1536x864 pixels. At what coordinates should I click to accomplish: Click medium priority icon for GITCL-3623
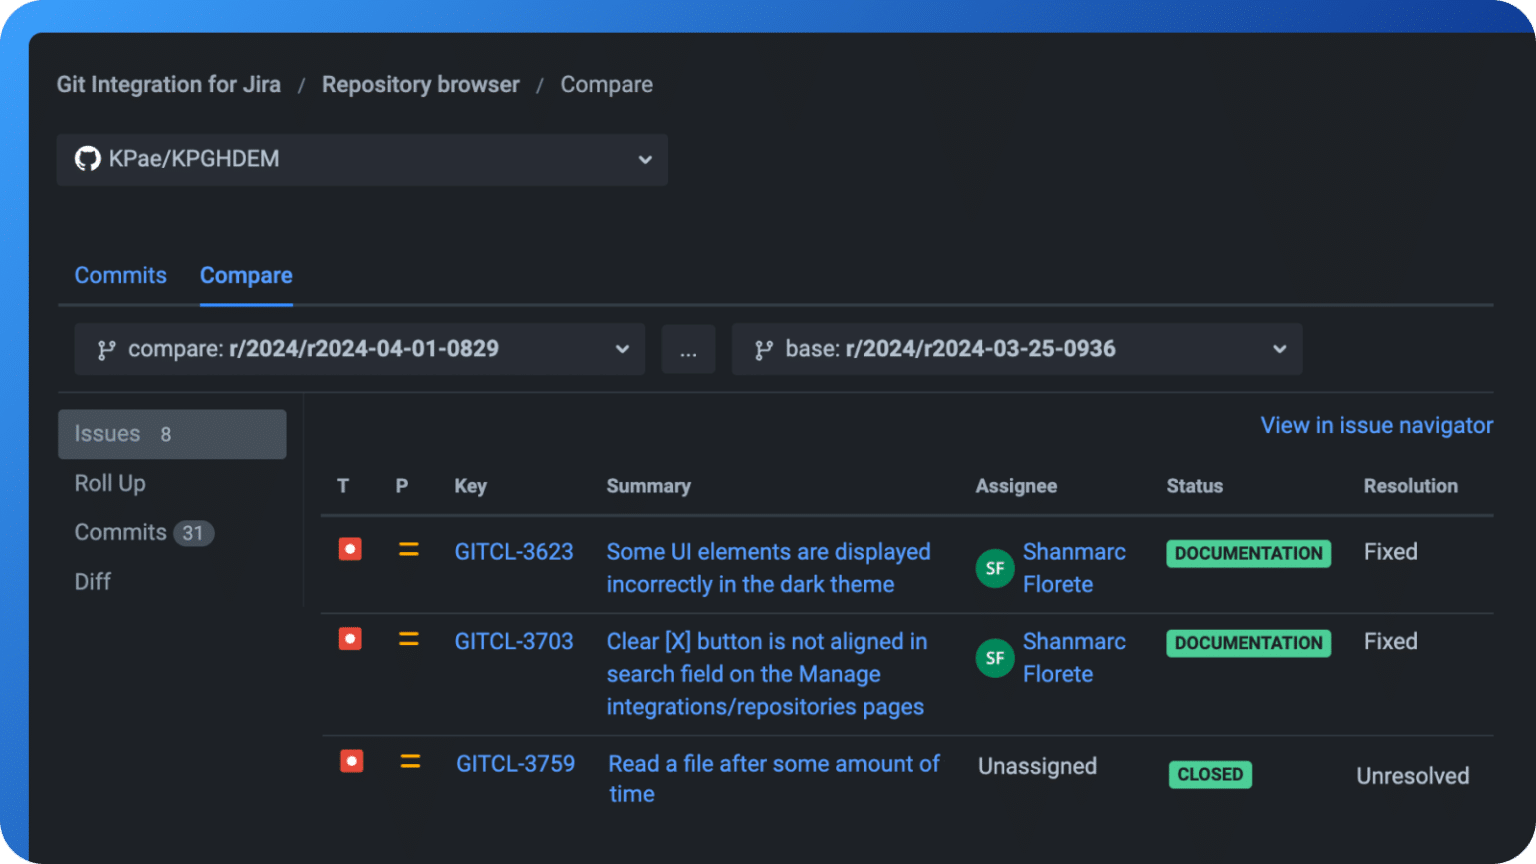(x=409, y=549)
